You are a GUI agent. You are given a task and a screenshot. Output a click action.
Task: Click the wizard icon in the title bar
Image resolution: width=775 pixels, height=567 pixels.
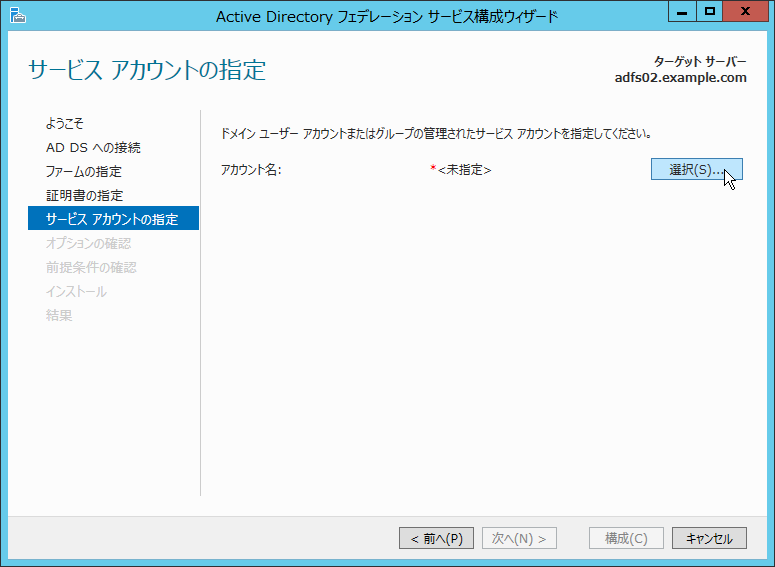pyautogui.click(x=18, y=16)
